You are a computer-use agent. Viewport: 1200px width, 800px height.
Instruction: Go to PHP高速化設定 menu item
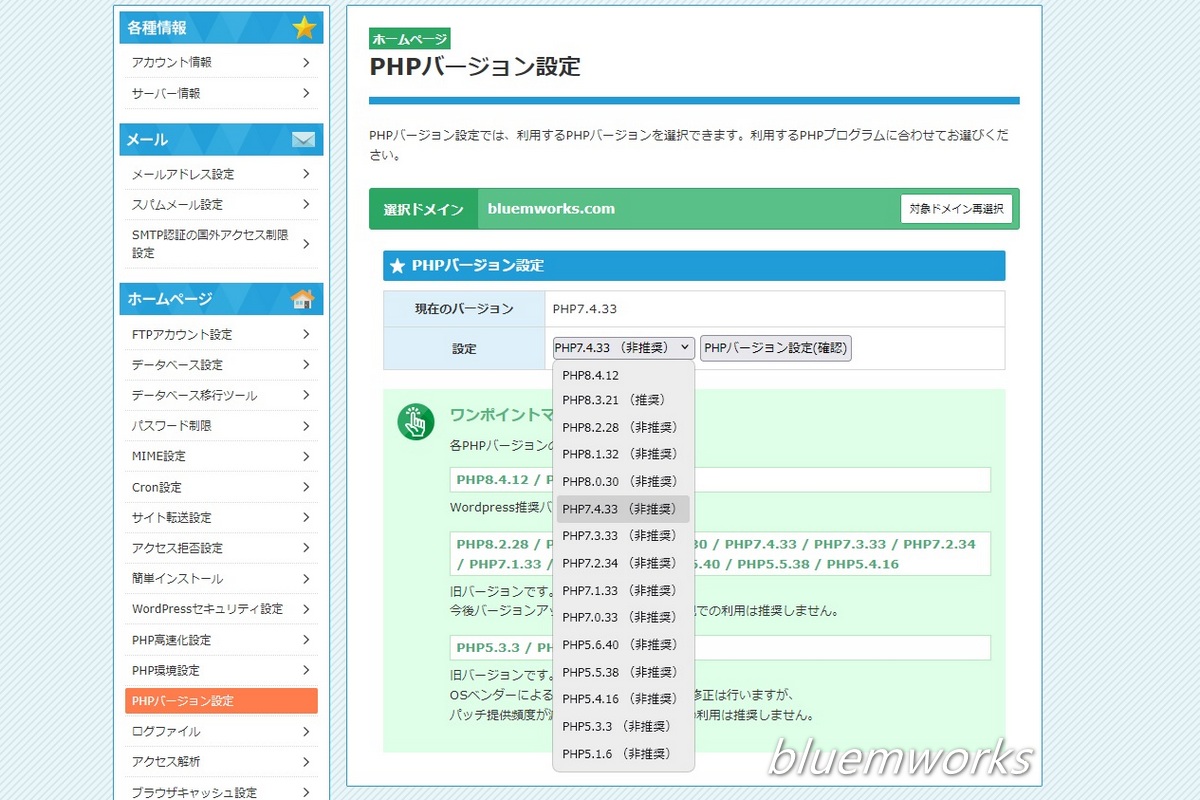(x=171, y=640)
